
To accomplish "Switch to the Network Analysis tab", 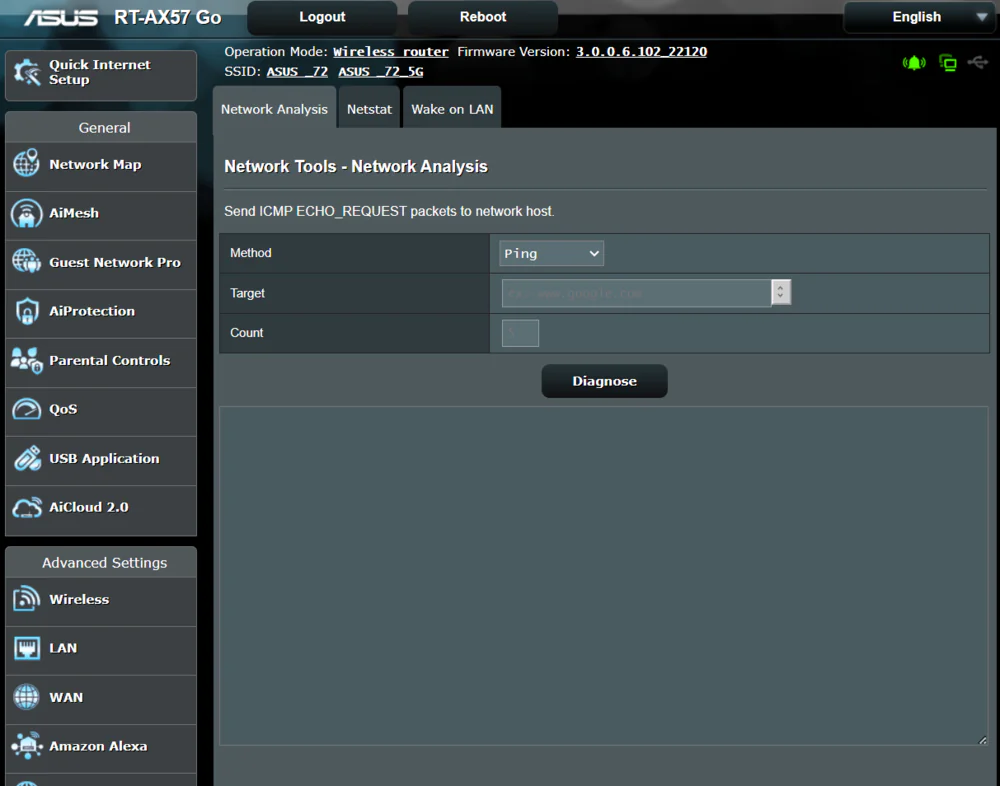I will [274, 108].
